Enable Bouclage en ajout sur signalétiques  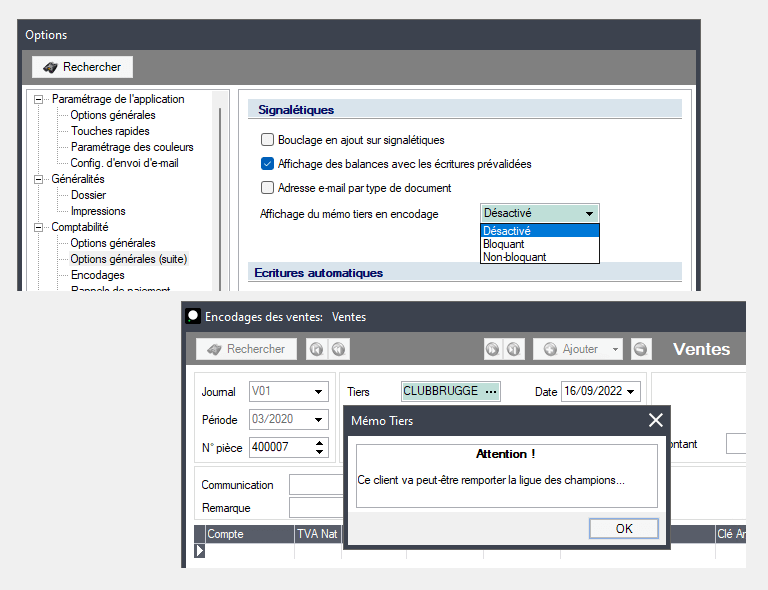(x=267, y=140)
